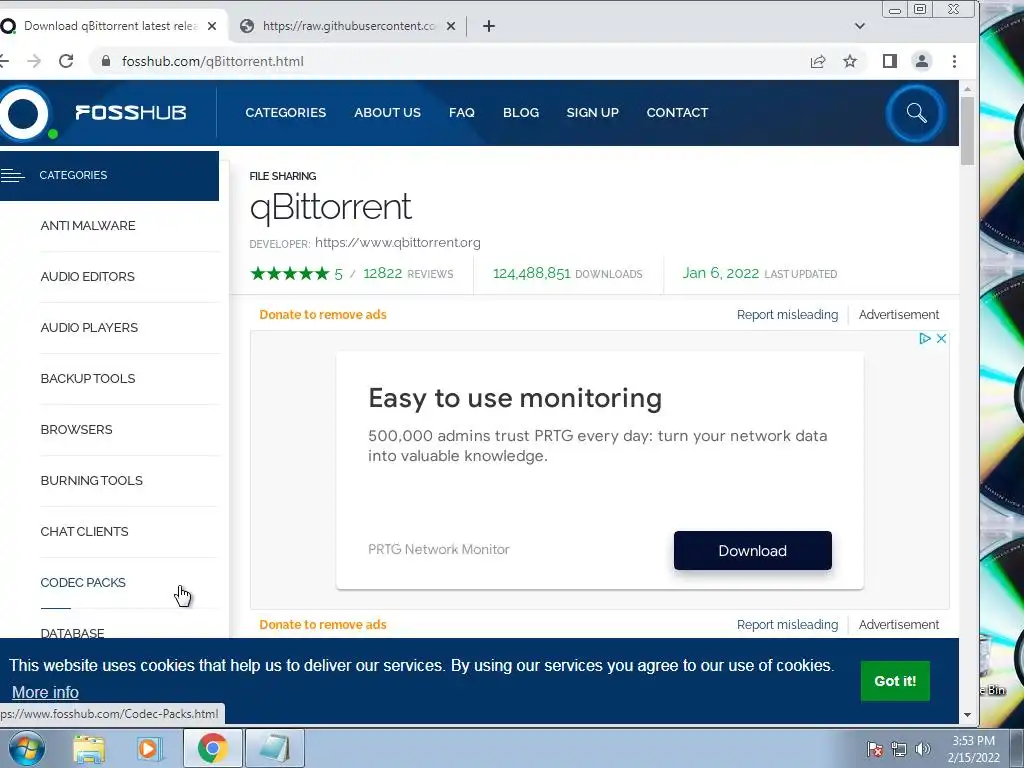
Task: Open the BURNING TOOLS category
Action: coord(91,481)
